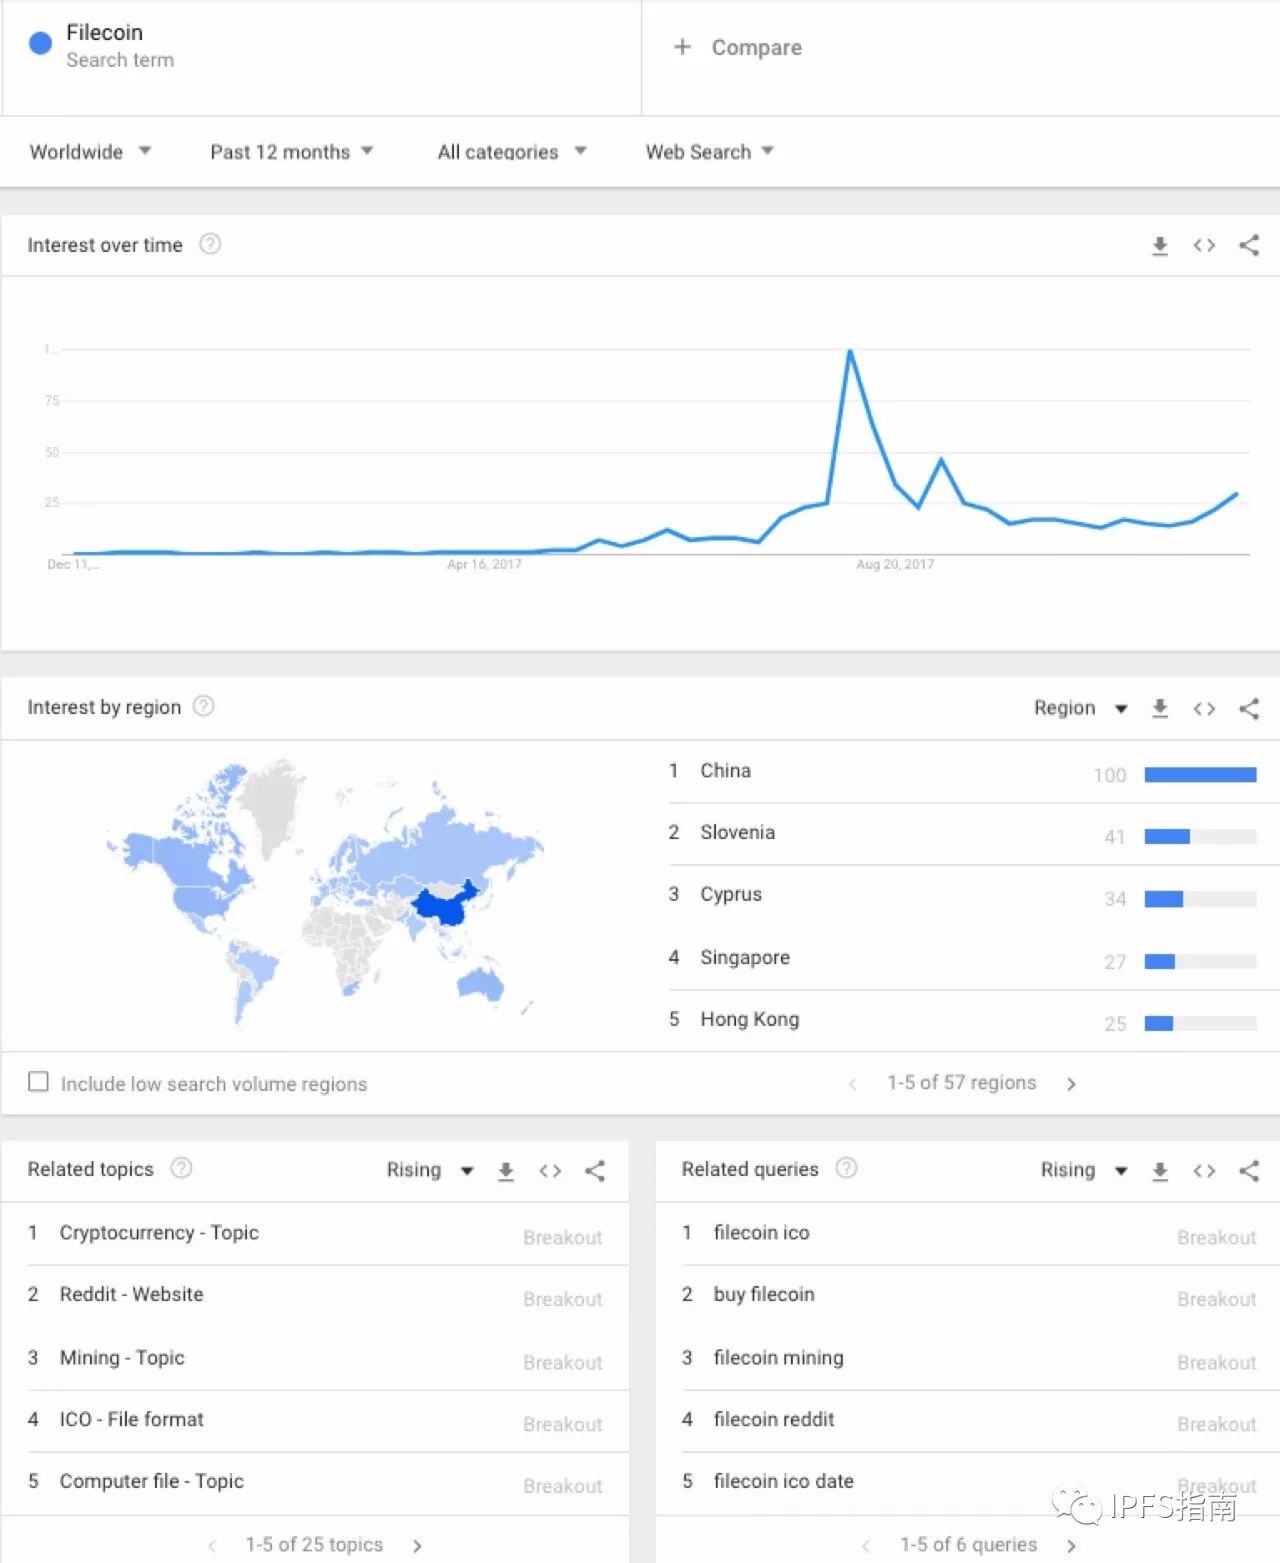Download the Interest over time chart data

1160,245
